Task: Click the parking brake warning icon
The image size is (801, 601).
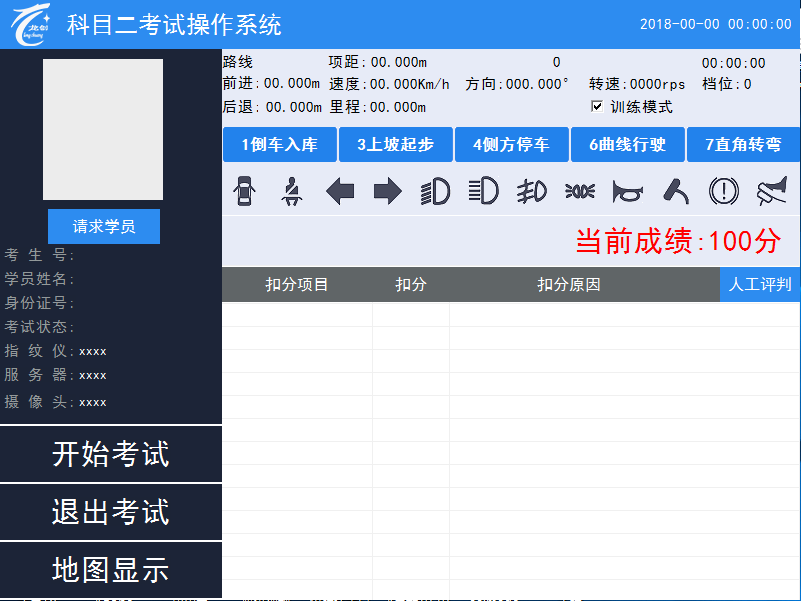Action: (723, 191)
